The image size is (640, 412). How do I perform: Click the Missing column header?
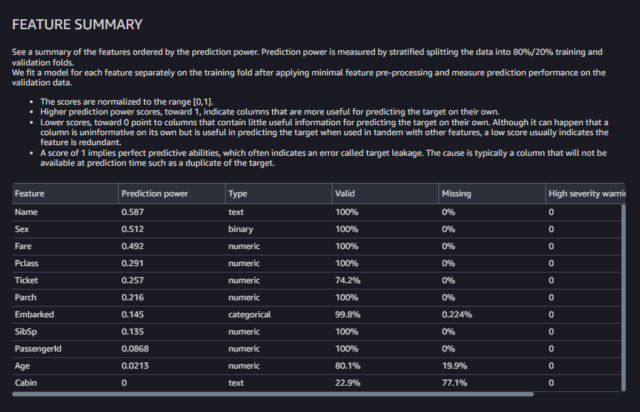point(492,194)
